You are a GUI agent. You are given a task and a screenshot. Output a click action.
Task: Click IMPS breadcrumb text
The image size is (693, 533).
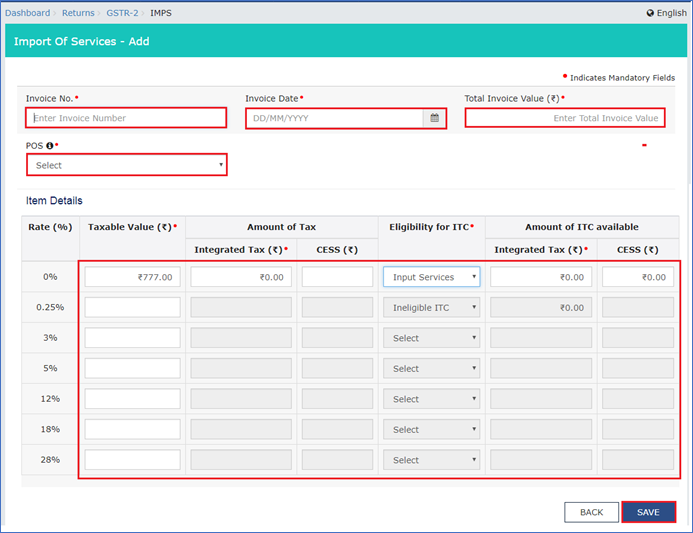[161, 13]
